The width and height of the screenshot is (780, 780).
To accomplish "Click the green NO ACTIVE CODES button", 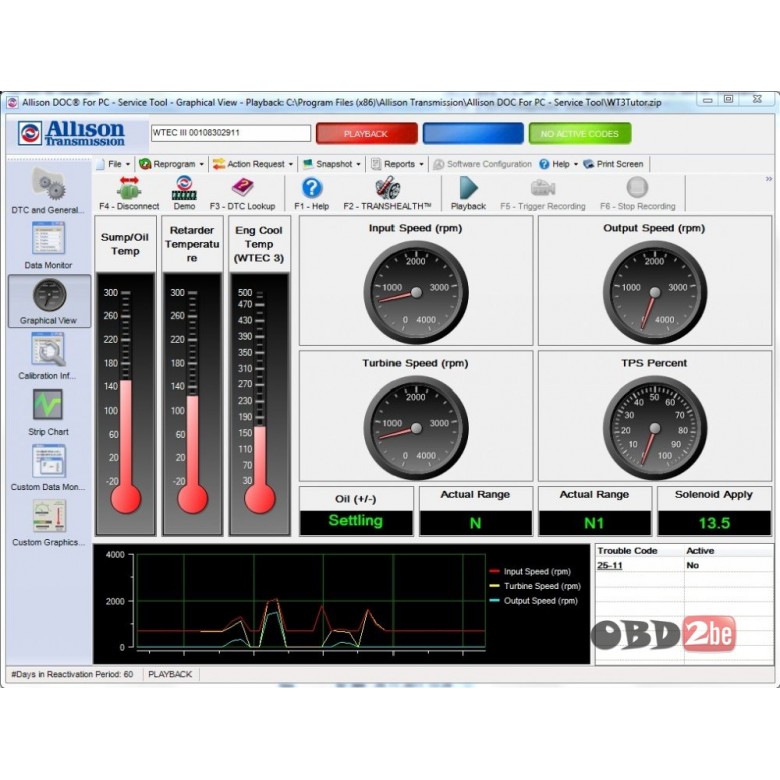I will click(x=580, y=133).
